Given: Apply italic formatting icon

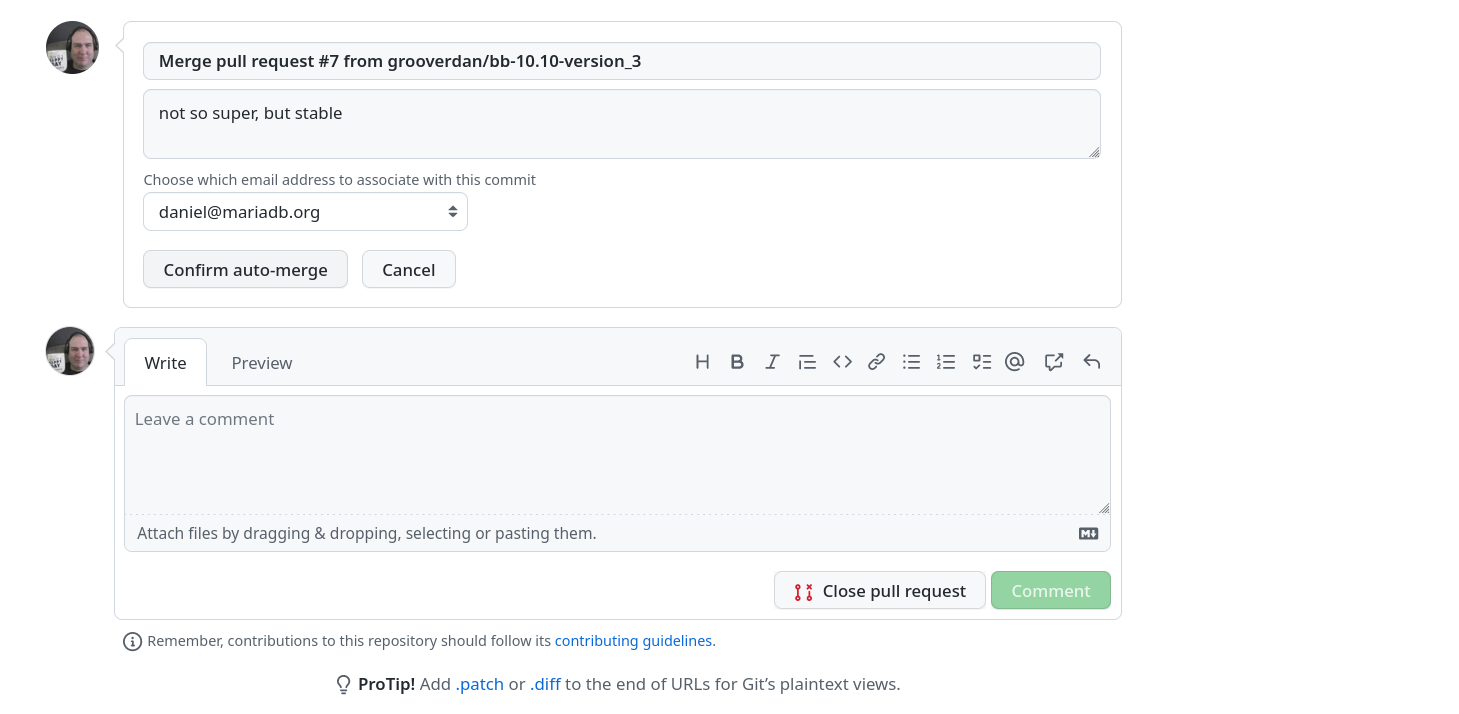Looking at the screenshot, I should click(x=772, y=362).
